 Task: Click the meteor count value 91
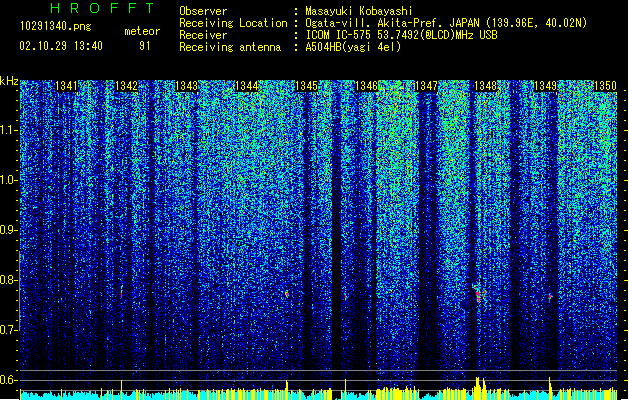144,46
